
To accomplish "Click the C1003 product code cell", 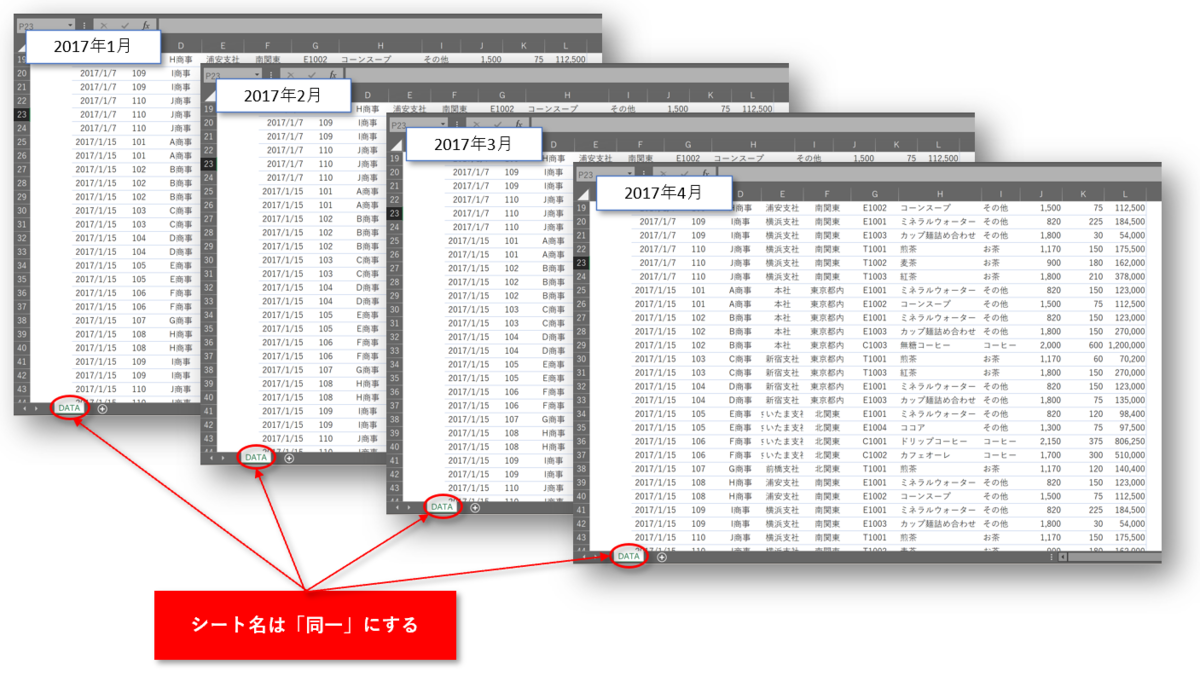I will click(875, 345).
